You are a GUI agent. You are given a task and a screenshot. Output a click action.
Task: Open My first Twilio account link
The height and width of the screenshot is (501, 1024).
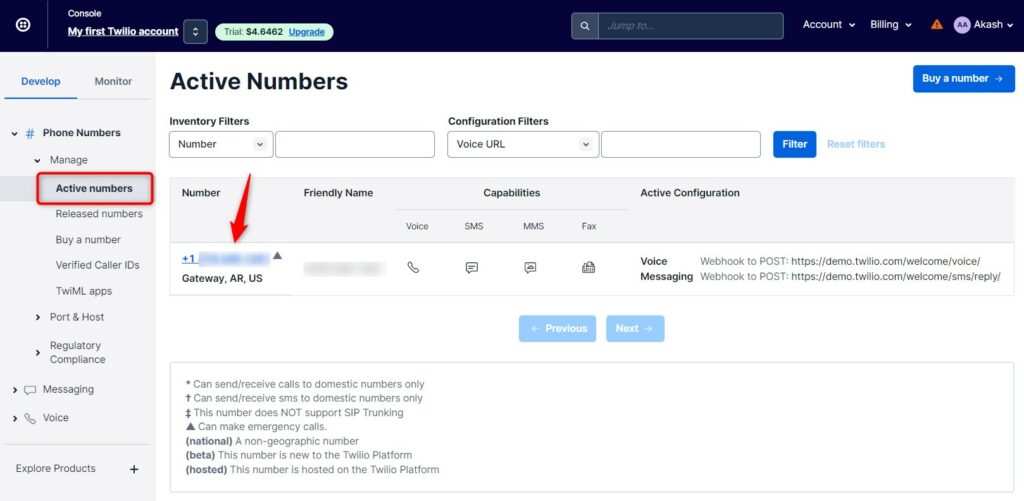pos(123,31)
